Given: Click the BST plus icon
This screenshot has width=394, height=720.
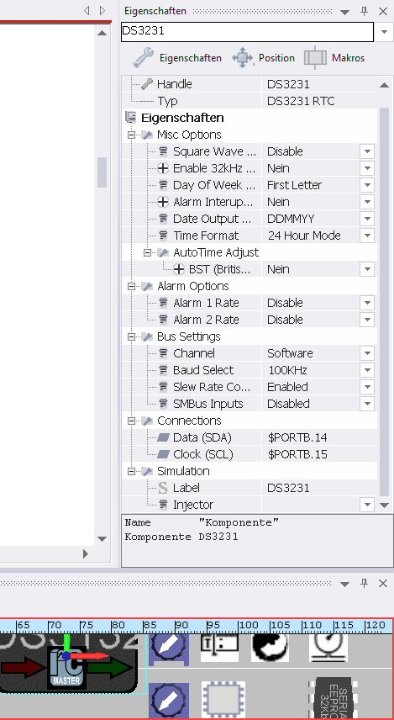Looking at the screenshot, I should pos(178,269).
